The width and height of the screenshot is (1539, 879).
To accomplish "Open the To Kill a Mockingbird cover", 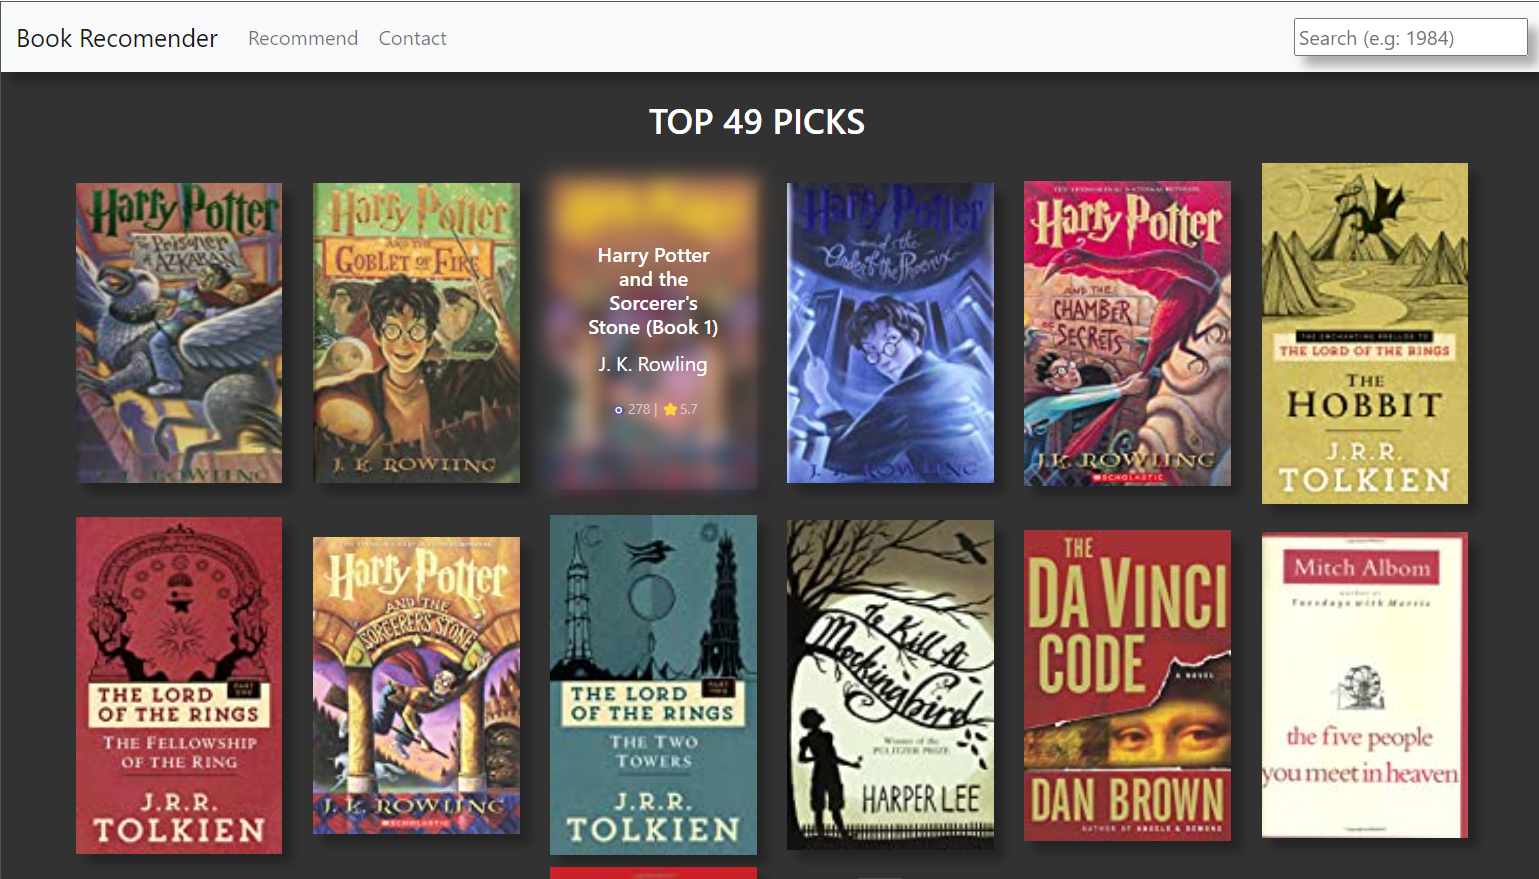I will pyautogui.click(x=890, y=686).
